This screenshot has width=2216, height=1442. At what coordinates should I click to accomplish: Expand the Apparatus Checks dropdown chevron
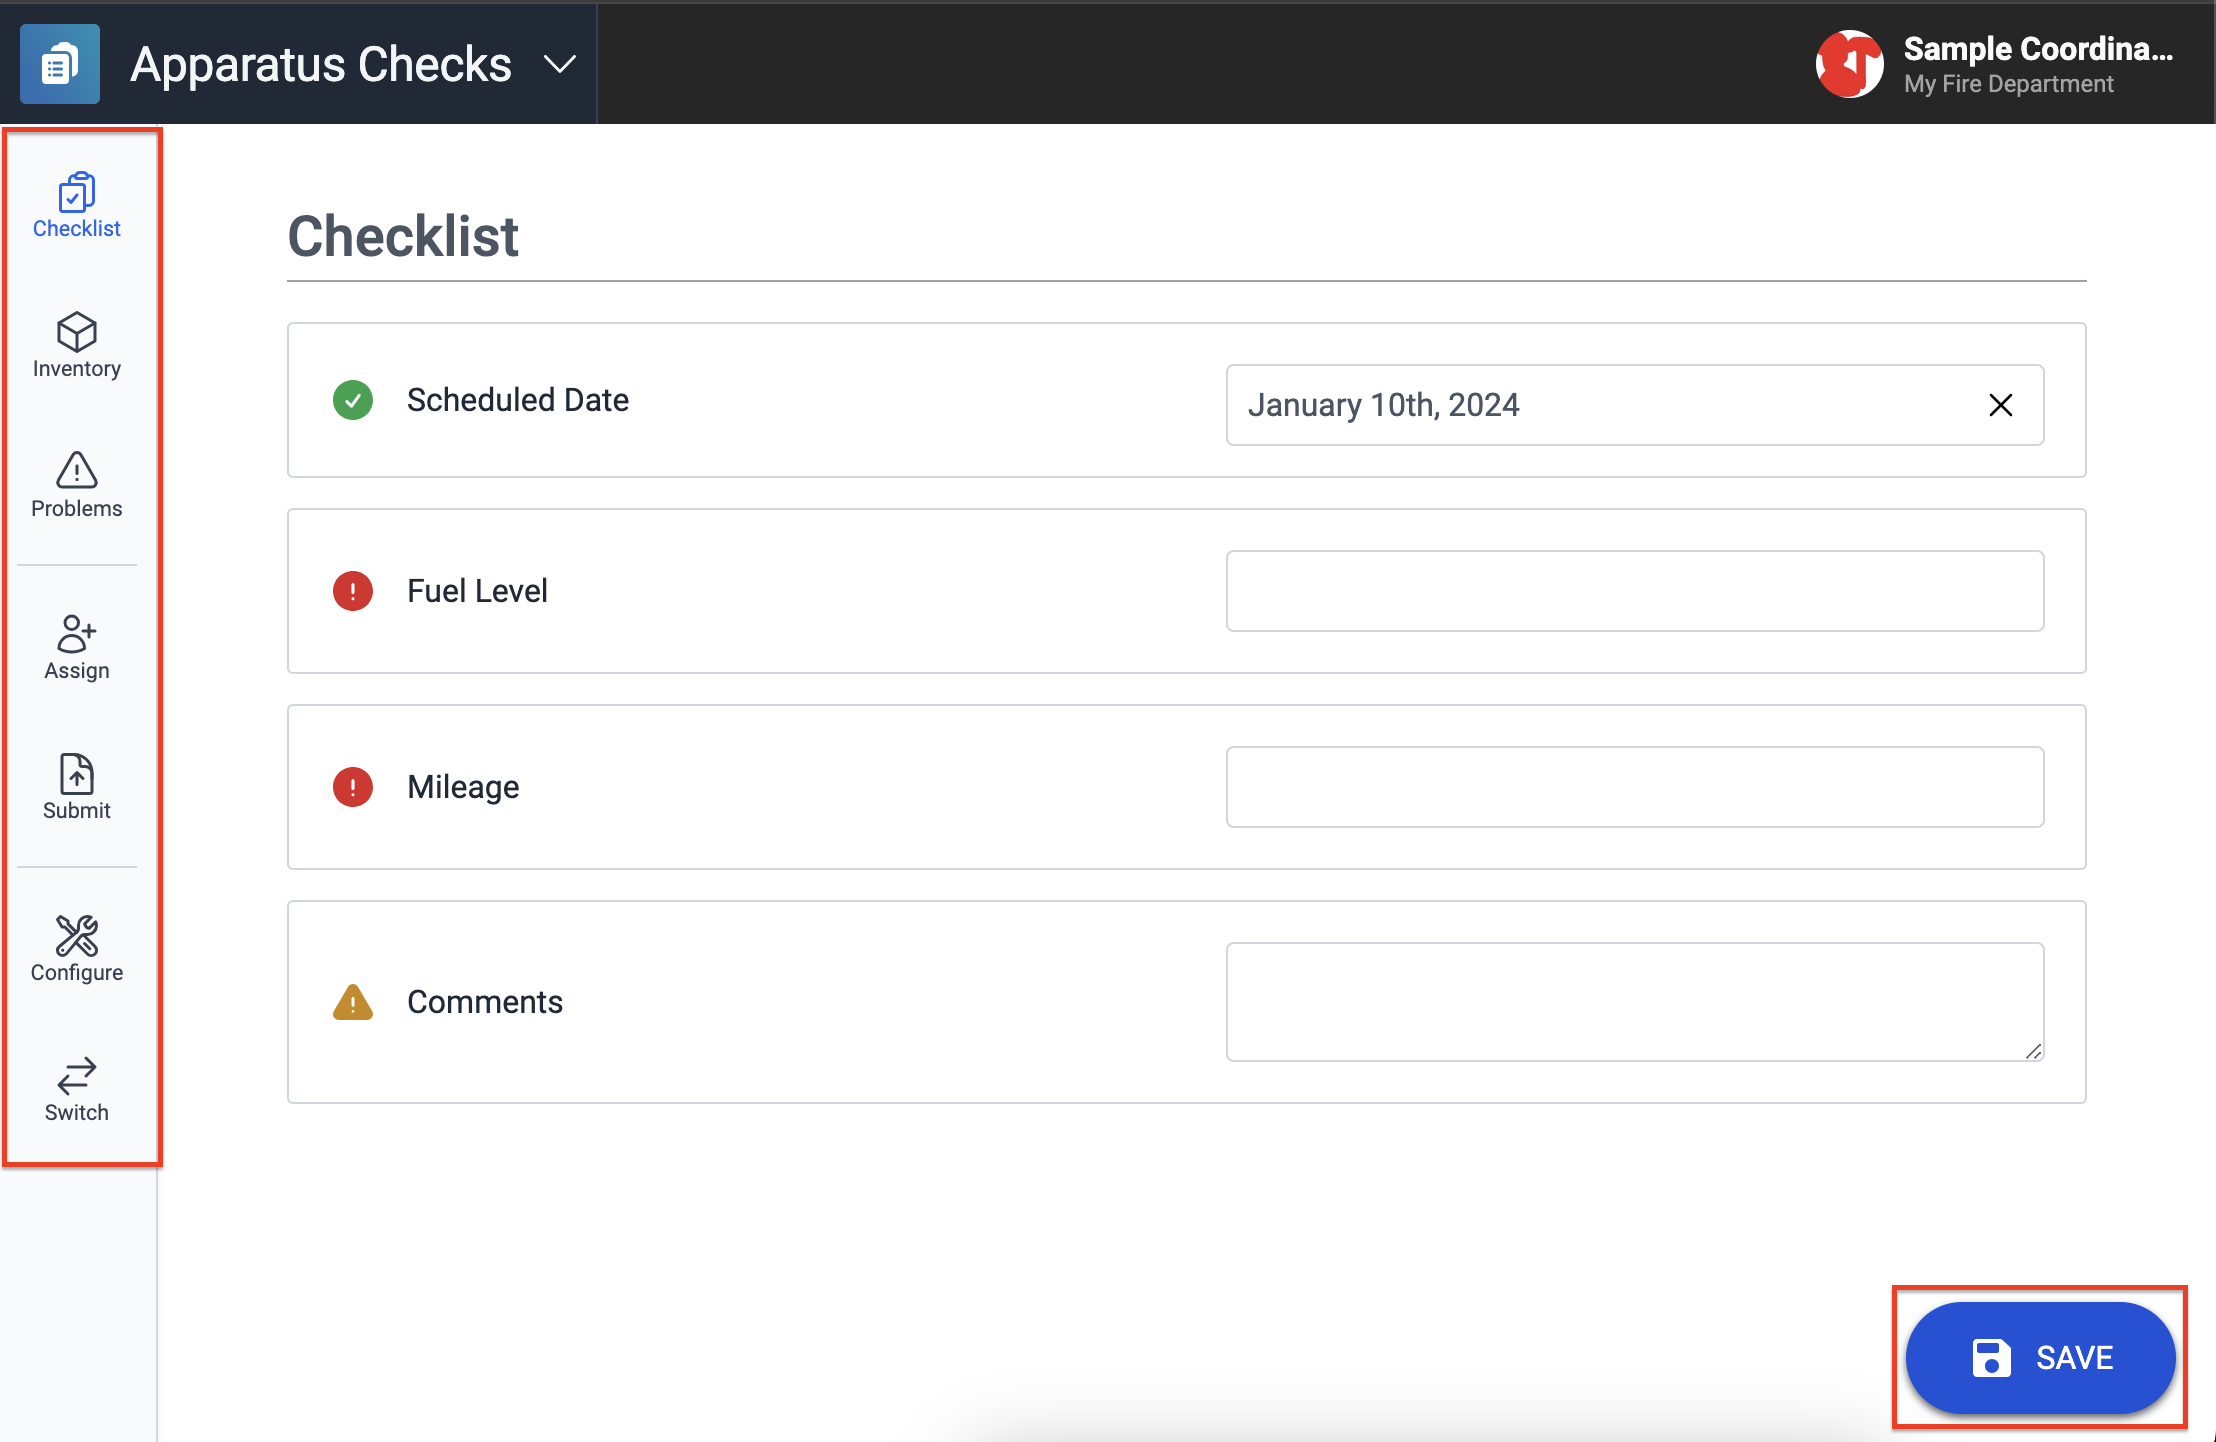click(x=560, y=65)
